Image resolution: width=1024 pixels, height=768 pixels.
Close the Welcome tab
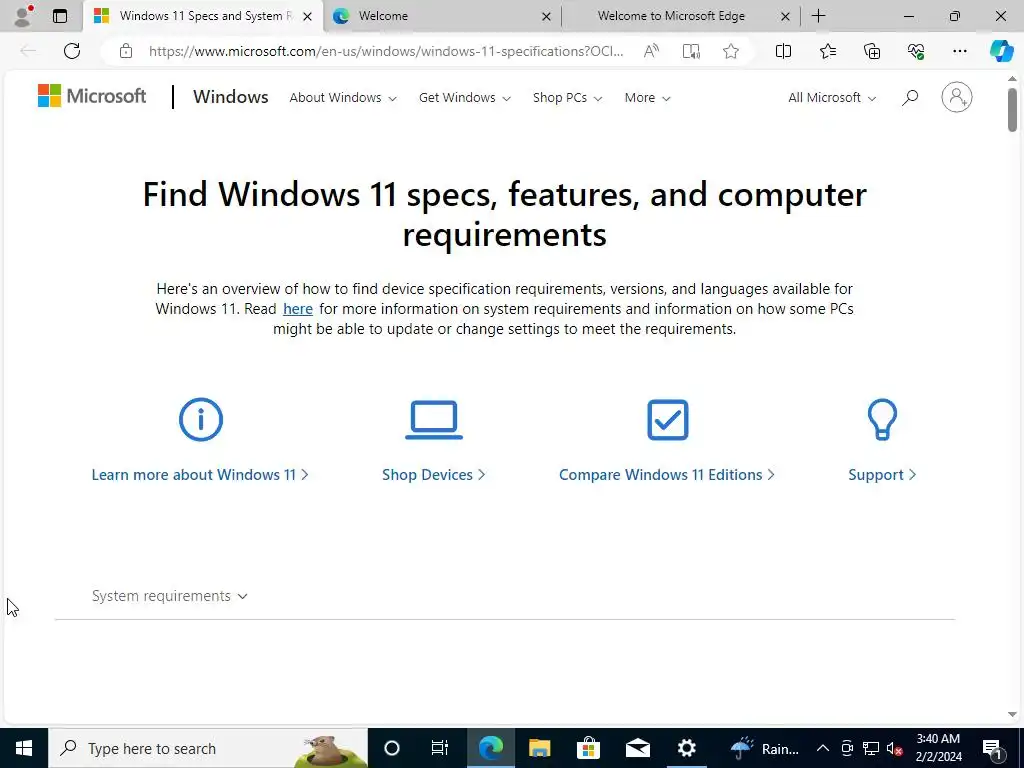pos(546,17)
